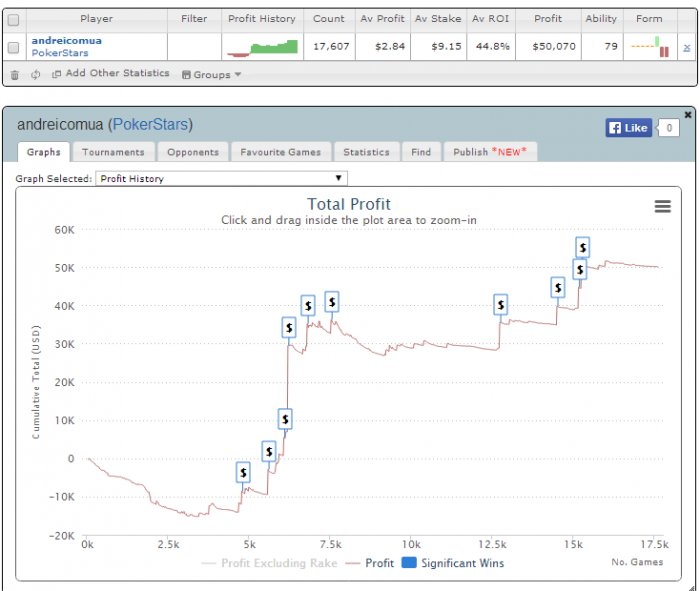Screen dimensions: 700x591
Task: Expand the Groups dropdown
Action: pos(211,74)
